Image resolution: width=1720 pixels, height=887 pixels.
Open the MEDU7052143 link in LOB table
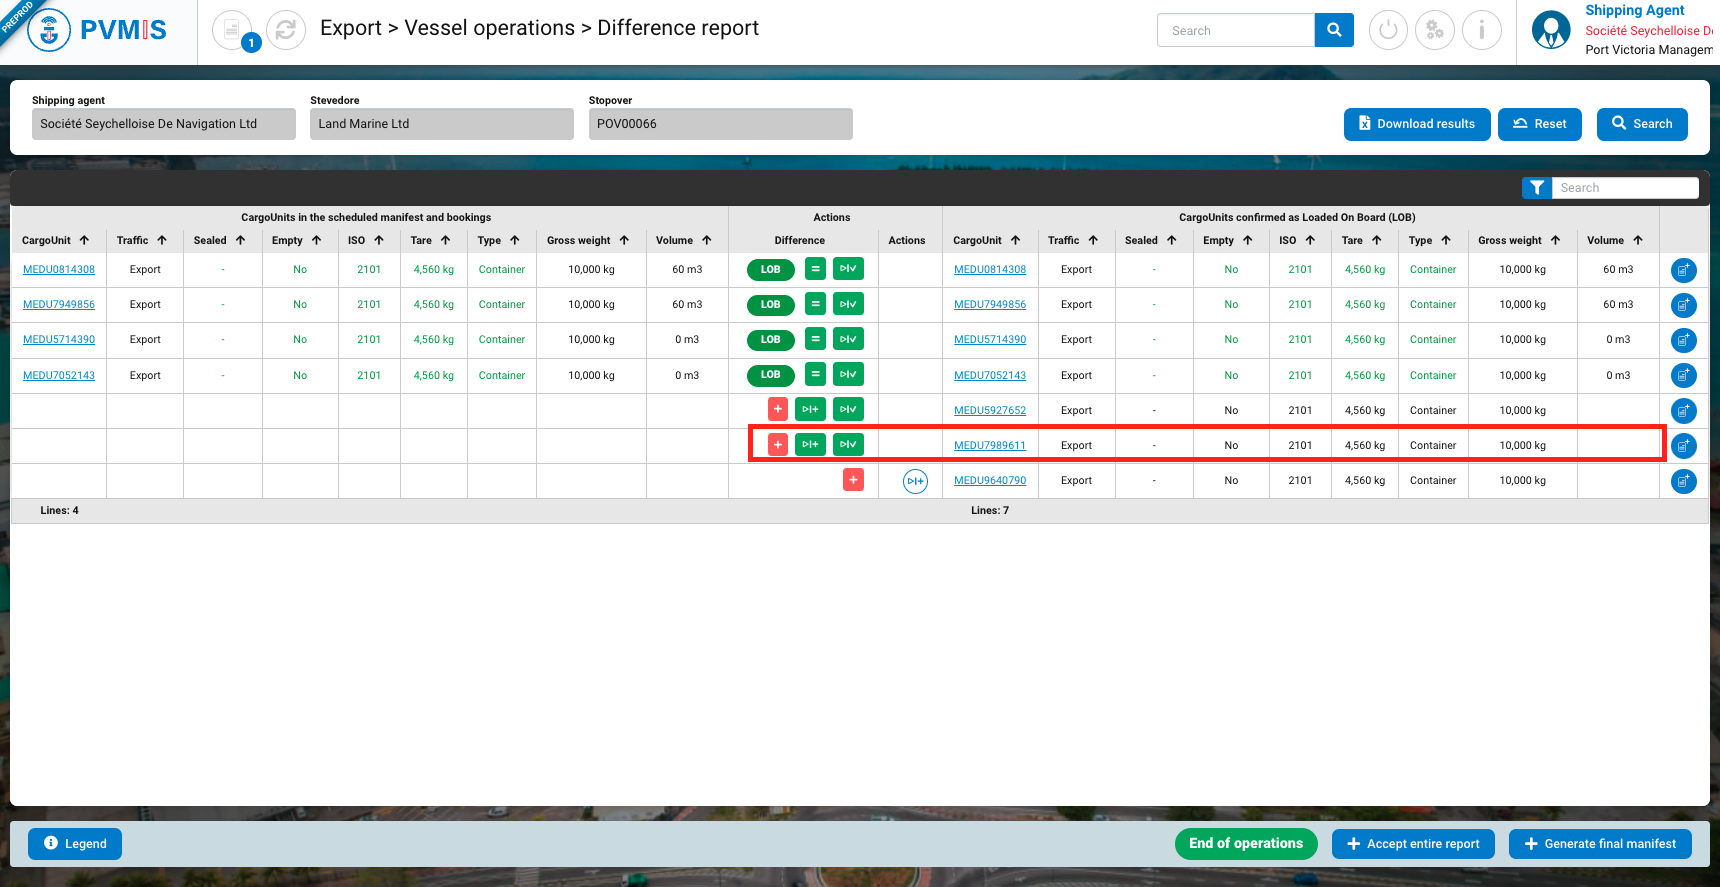989,376
